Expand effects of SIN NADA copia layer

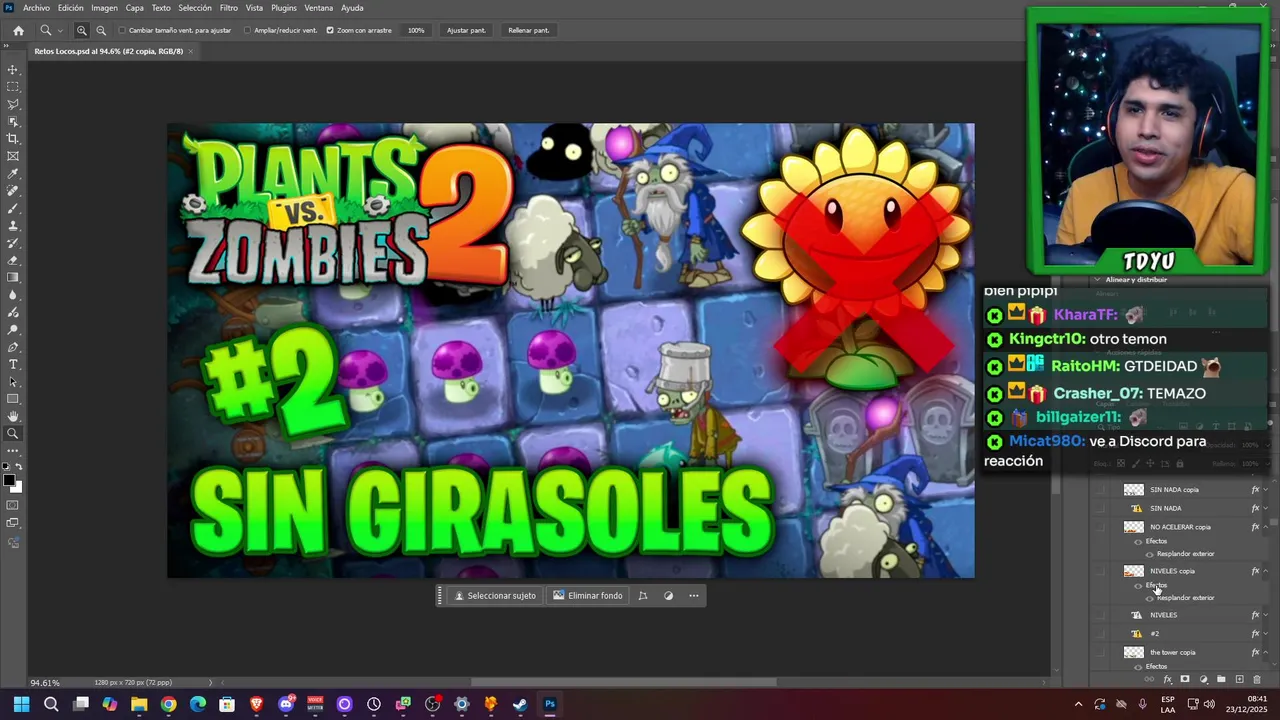pos(1266,490)
